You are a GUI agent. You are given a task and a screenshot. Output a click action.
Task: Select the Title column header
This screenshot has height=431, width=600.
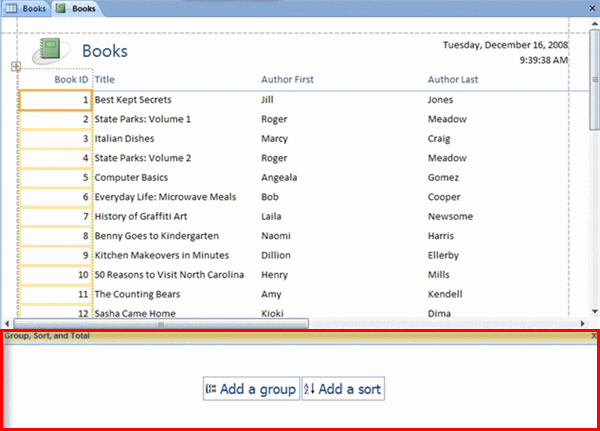coord(105,79)
